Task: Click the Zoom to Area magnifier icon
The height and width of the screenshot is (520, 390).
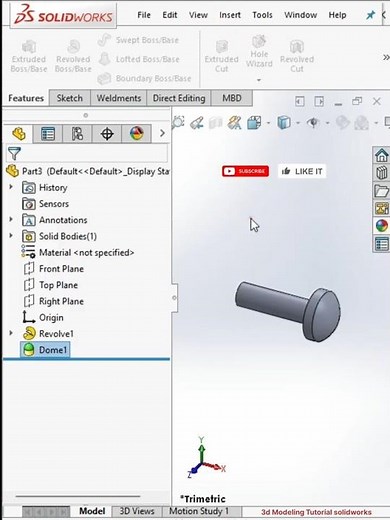Action: (178, 123)
